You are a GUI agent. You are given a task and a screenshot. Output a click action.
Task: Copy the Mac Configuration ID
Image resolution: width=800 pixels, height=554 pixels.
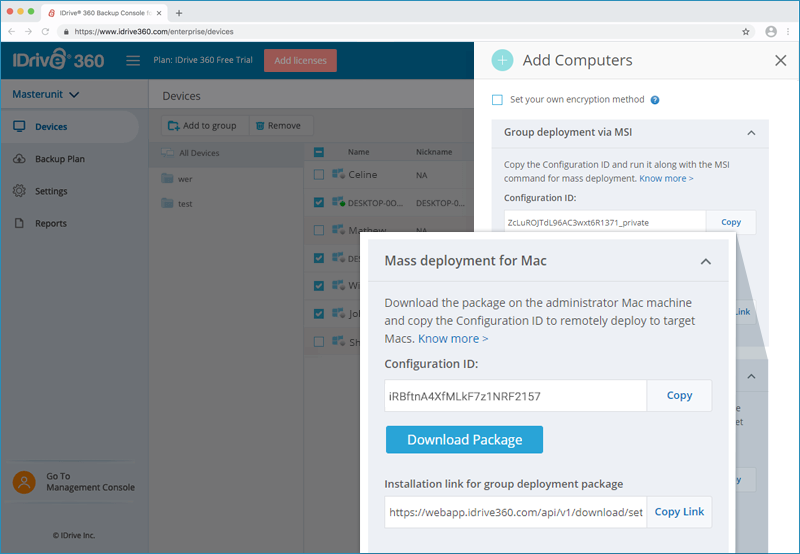coord(679,395)
